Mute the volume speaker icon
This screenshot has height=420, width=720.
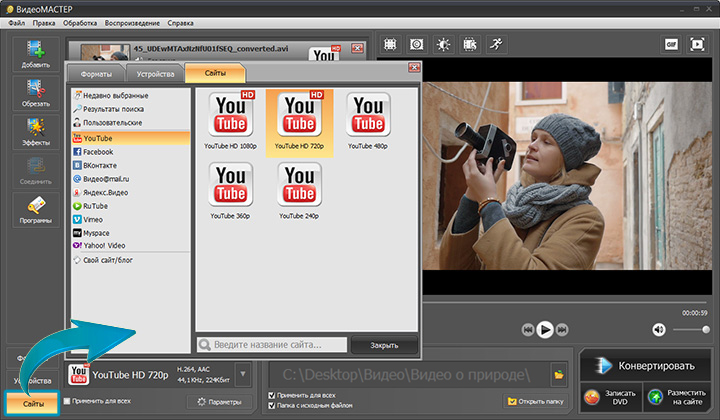click(x=658, y=330)
